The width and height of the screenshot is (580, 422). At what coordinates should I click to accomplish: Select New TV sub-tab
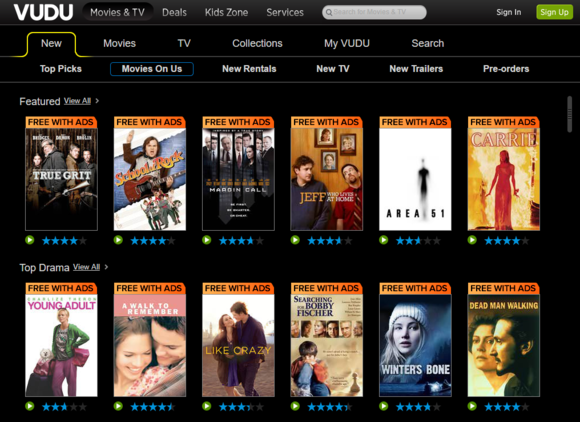(x=333, y=69)
